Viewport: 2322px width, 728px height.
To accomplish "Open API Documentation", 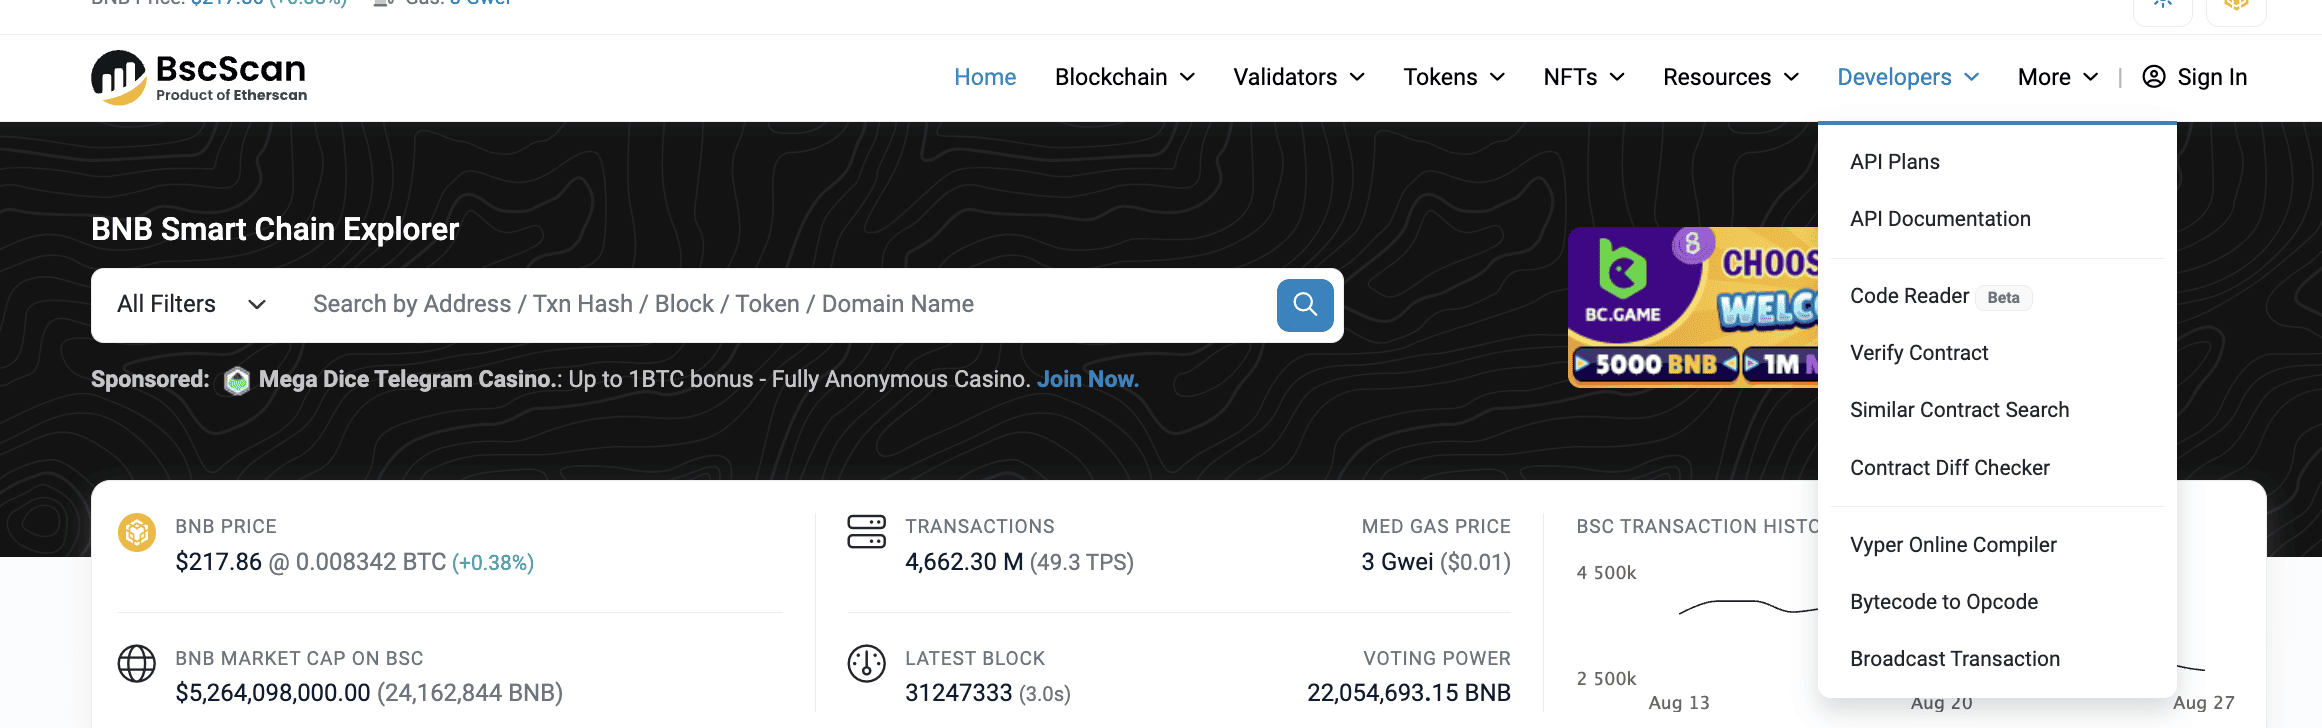I will coord(1940,219).
